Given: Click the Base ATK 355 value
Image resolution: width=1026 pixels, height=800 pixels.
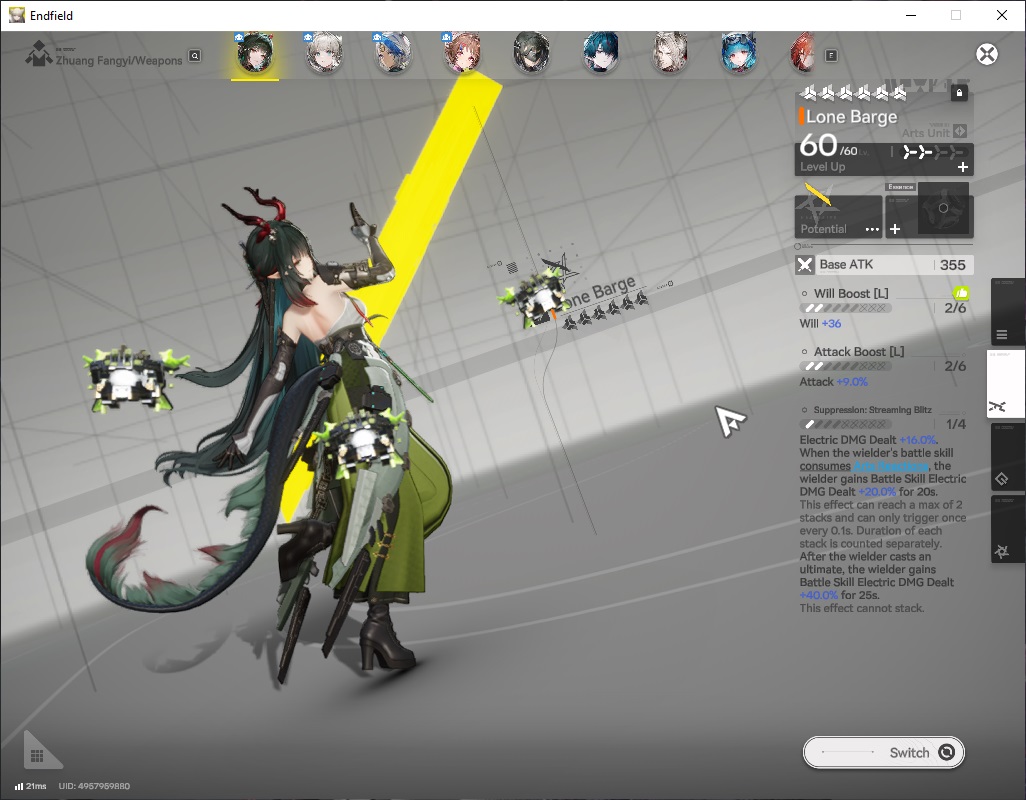Looking at the screenshot, I should coord(952,265).
